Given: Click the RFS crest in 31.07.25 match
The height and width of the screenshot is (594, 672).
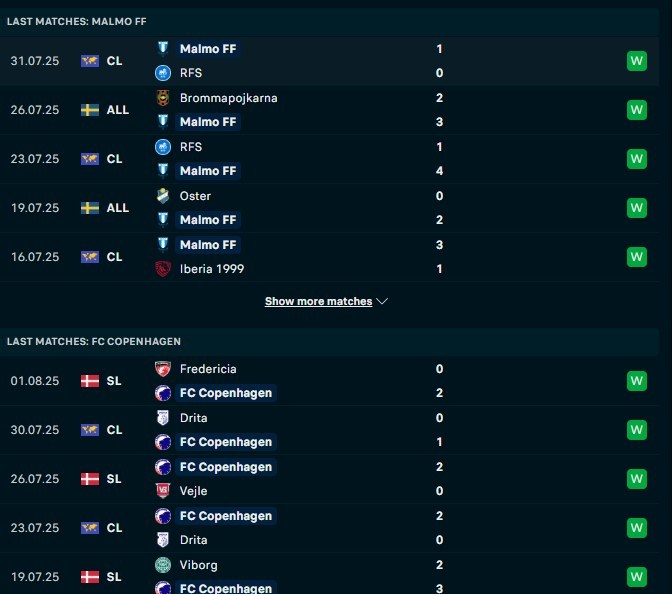Looking at the screenshot, I should [x=163, y=73].
